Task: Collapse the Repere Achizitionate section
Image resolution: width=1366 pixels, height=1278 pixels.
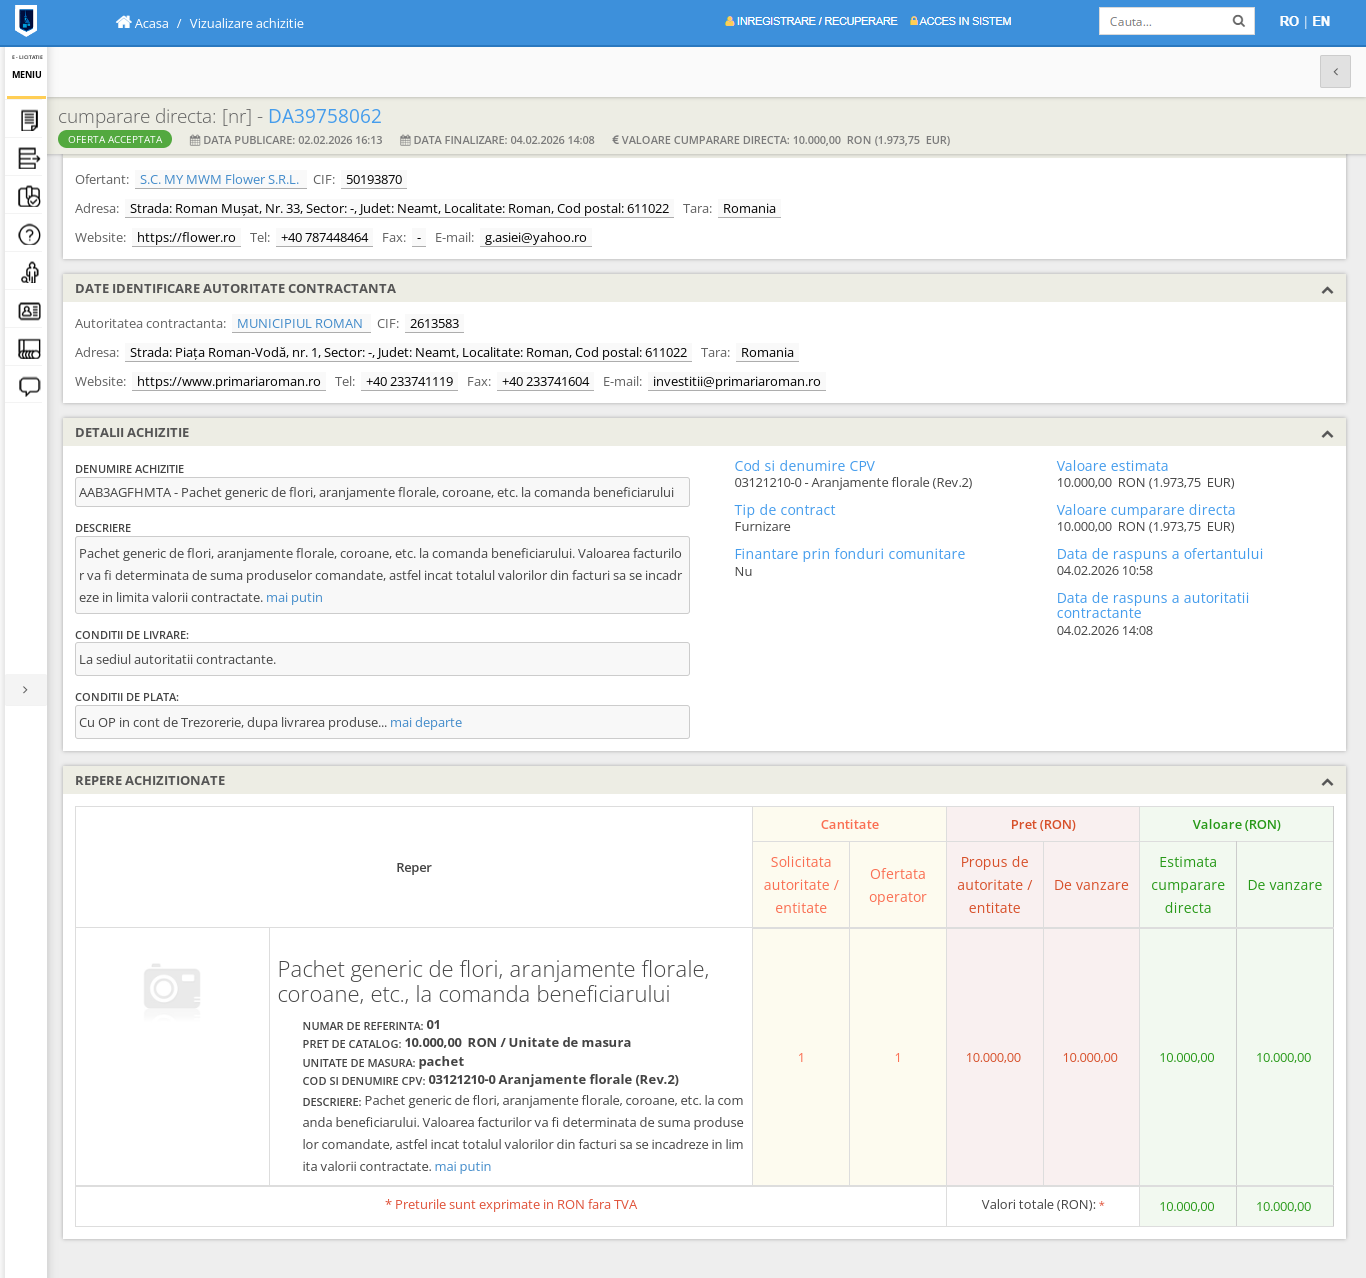Action: 1327,782
